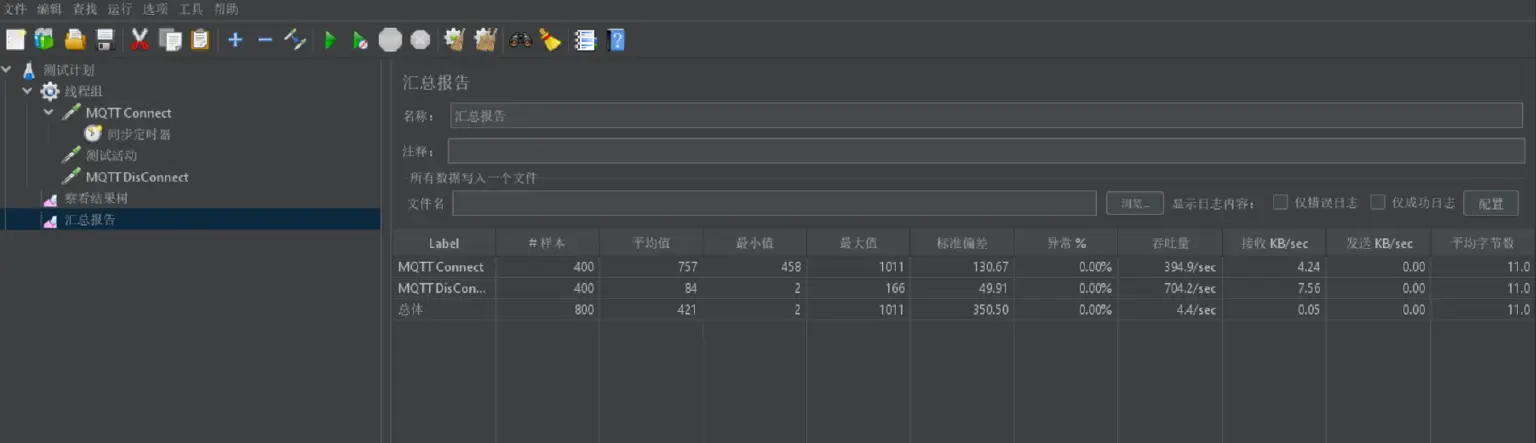This screenshot has height=443, width=1536.
Task: Click the Copy icon in toolbar
Action: (x=170, y=40)
